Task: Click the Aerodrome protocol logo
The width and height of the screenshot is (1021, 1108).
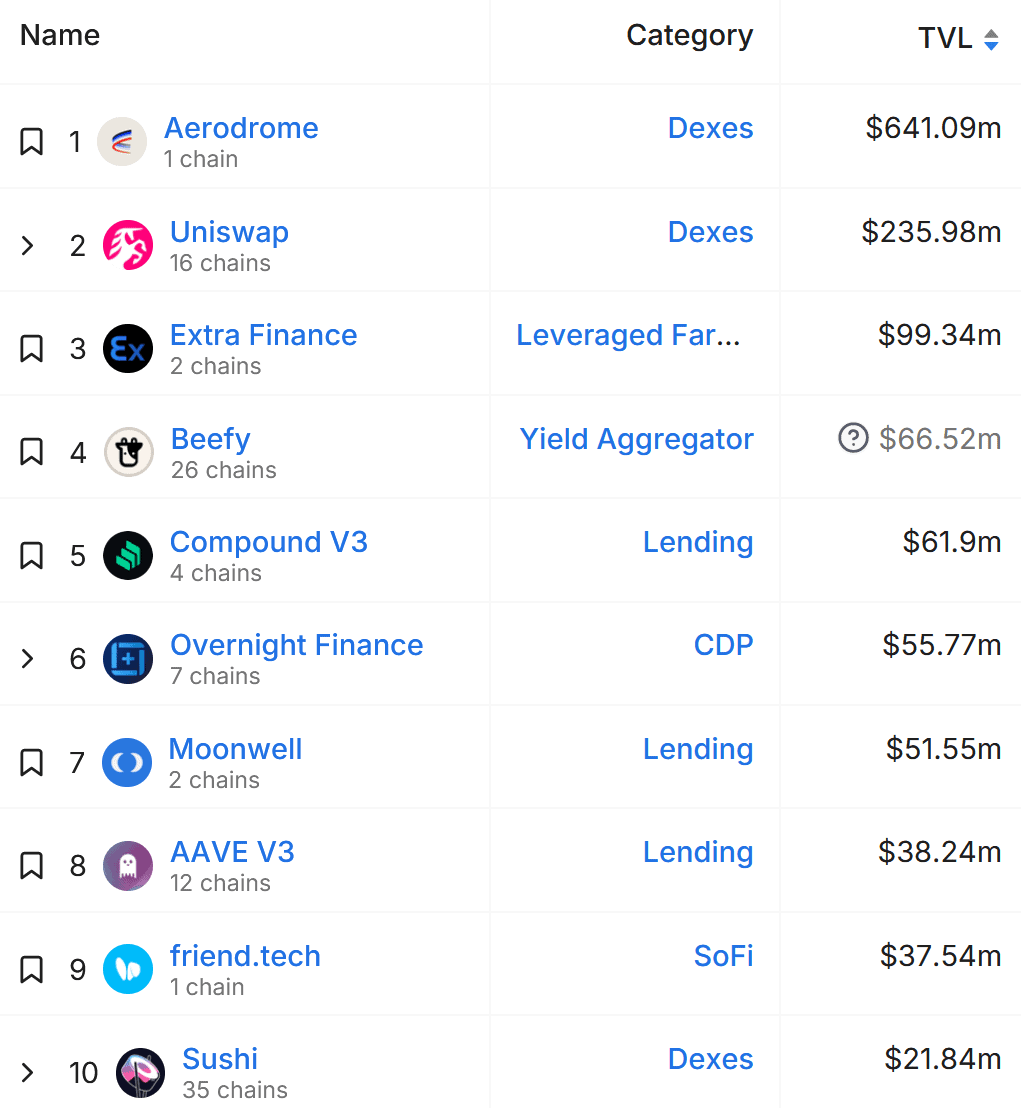Action: [122, 141]
